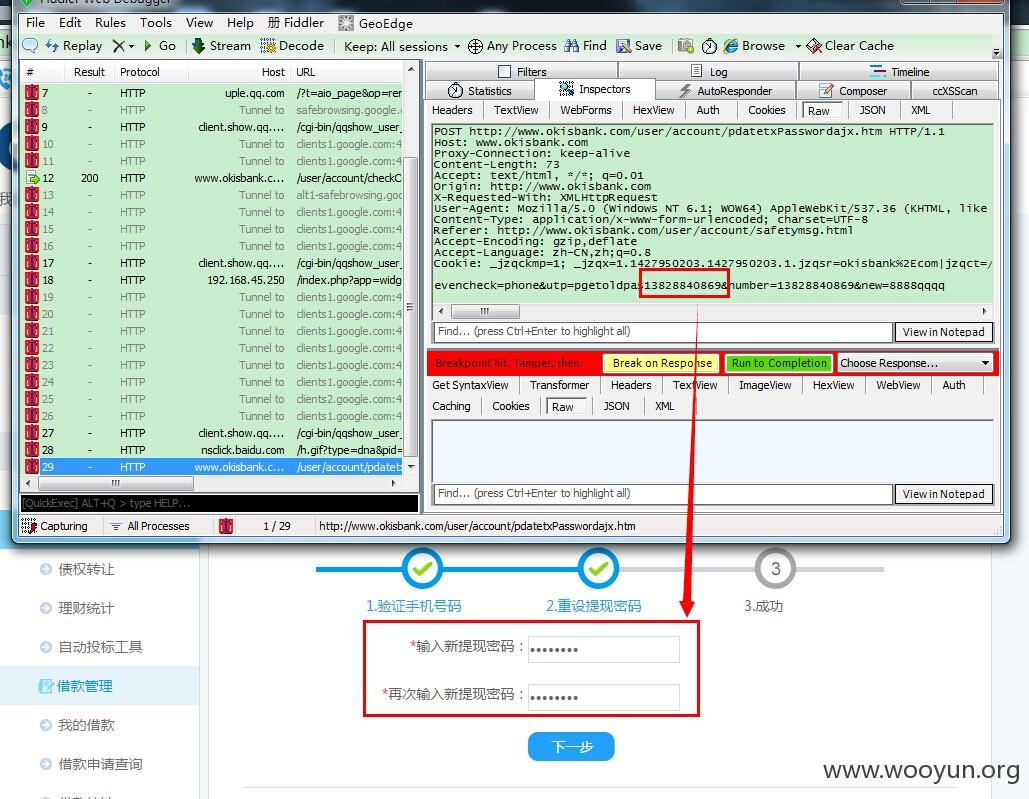Select the request Cookies inspector tab
Screen dimensions: 1029x799
[x=766, y=110]
